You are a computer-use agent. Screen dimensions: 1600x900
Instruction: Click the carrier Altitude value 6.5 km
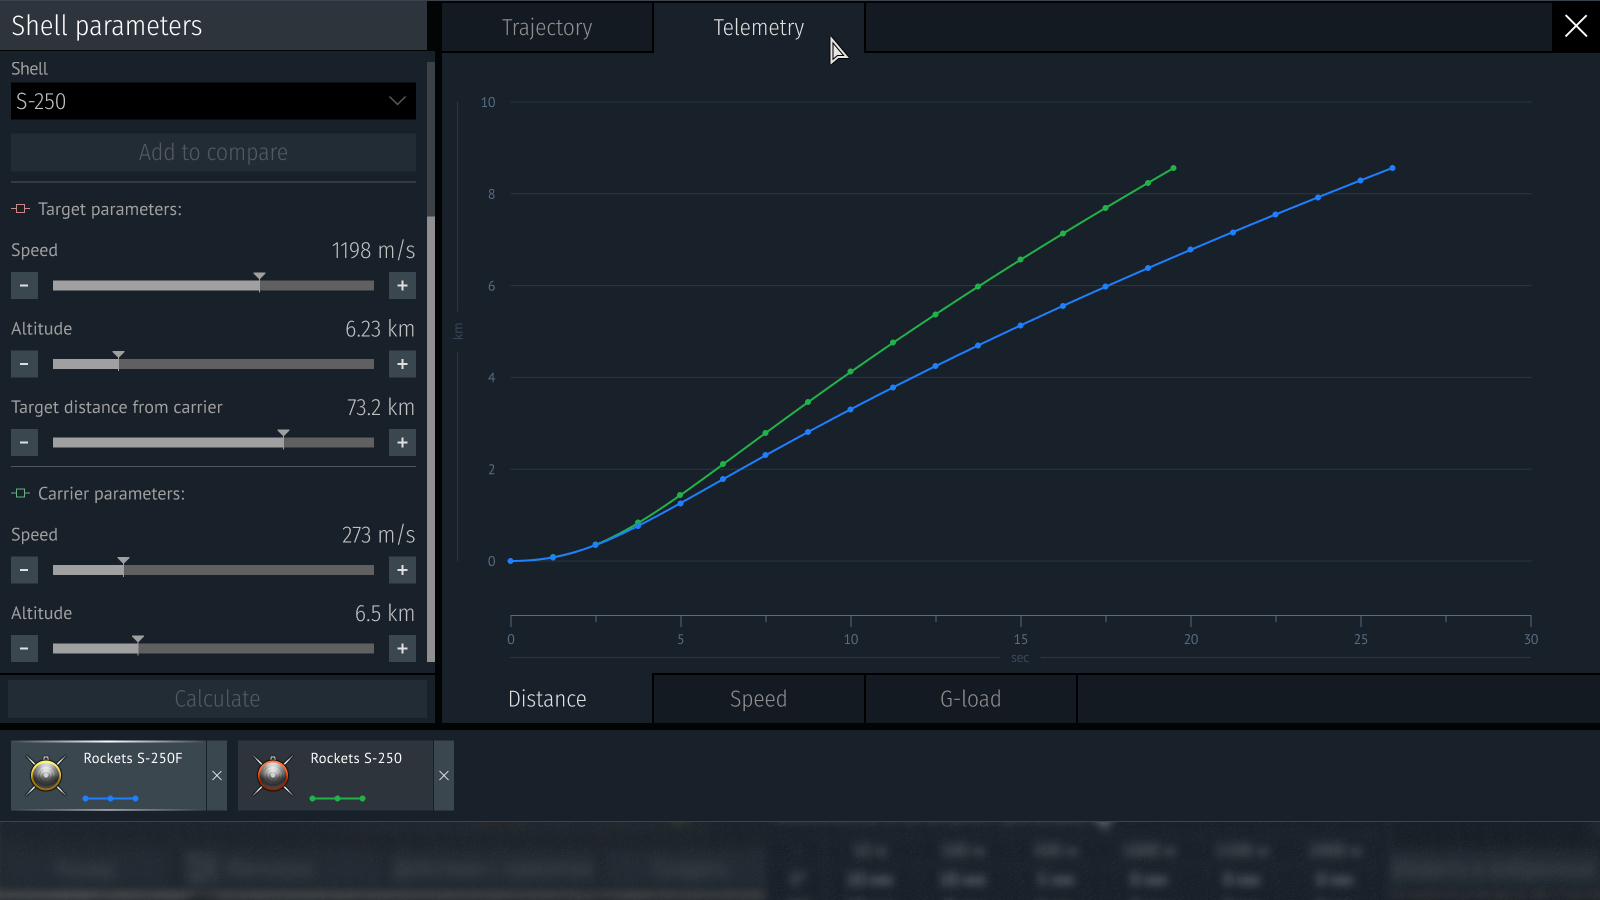pos(385,613)
